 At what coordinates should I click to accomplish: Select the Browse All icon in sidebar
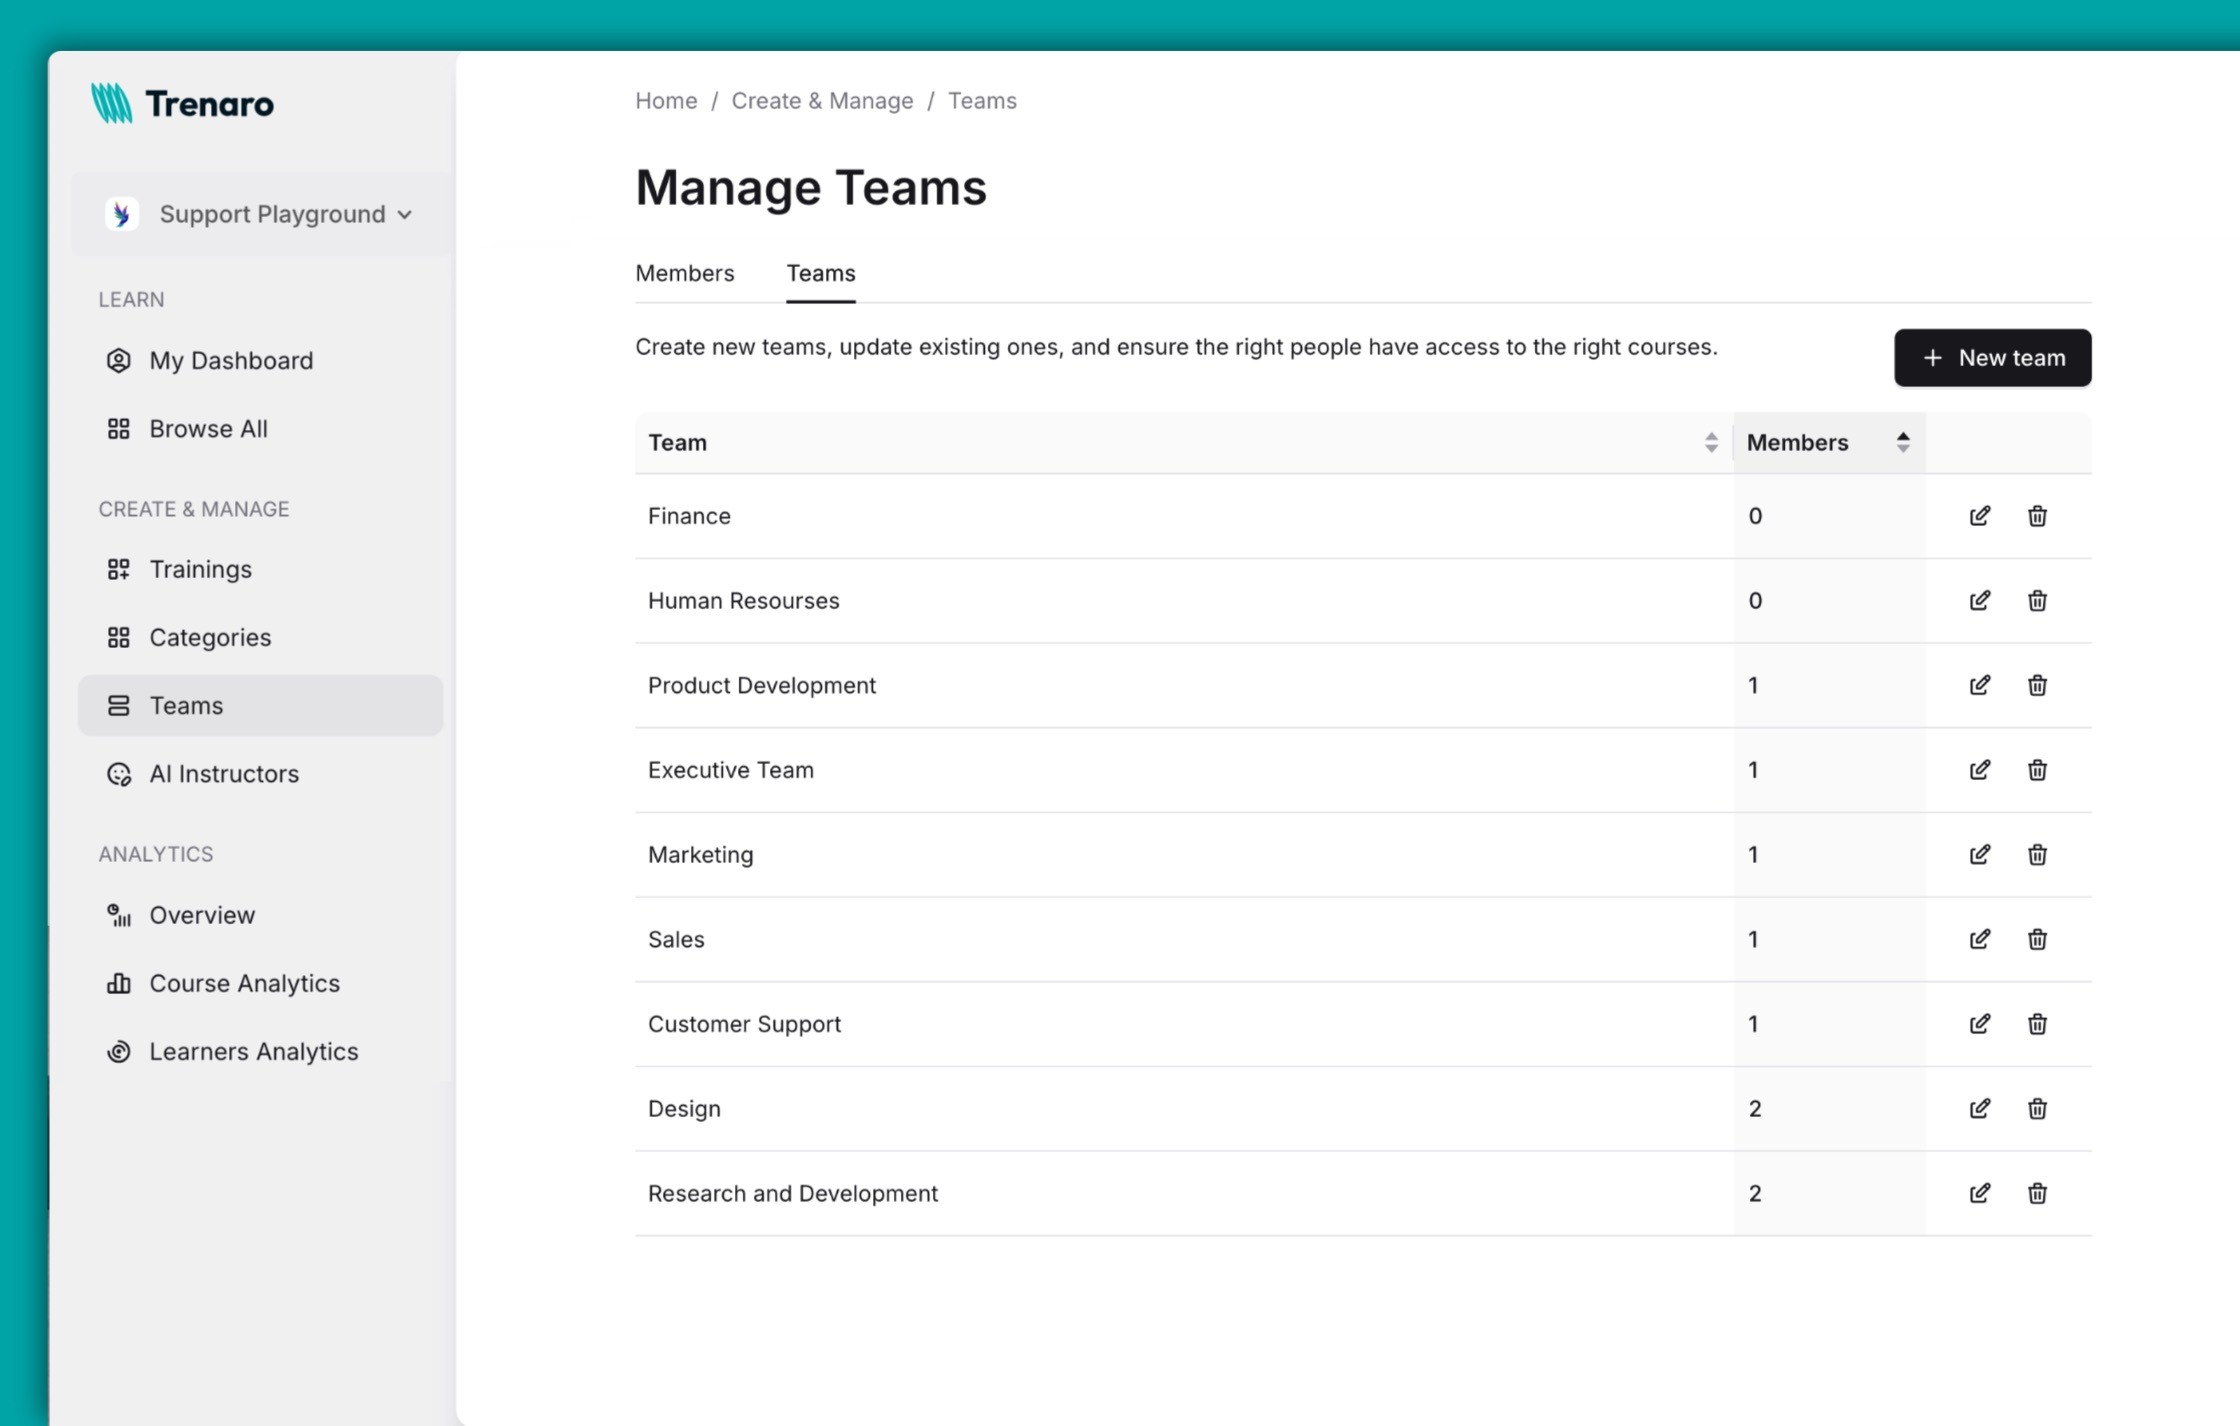click(x=119, y=428)
